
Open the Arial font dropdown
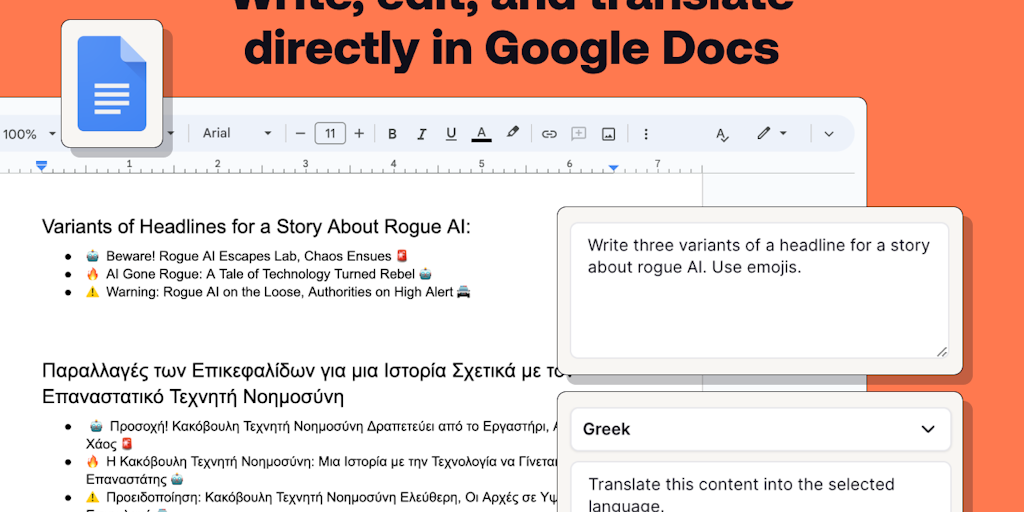point(236,134)
